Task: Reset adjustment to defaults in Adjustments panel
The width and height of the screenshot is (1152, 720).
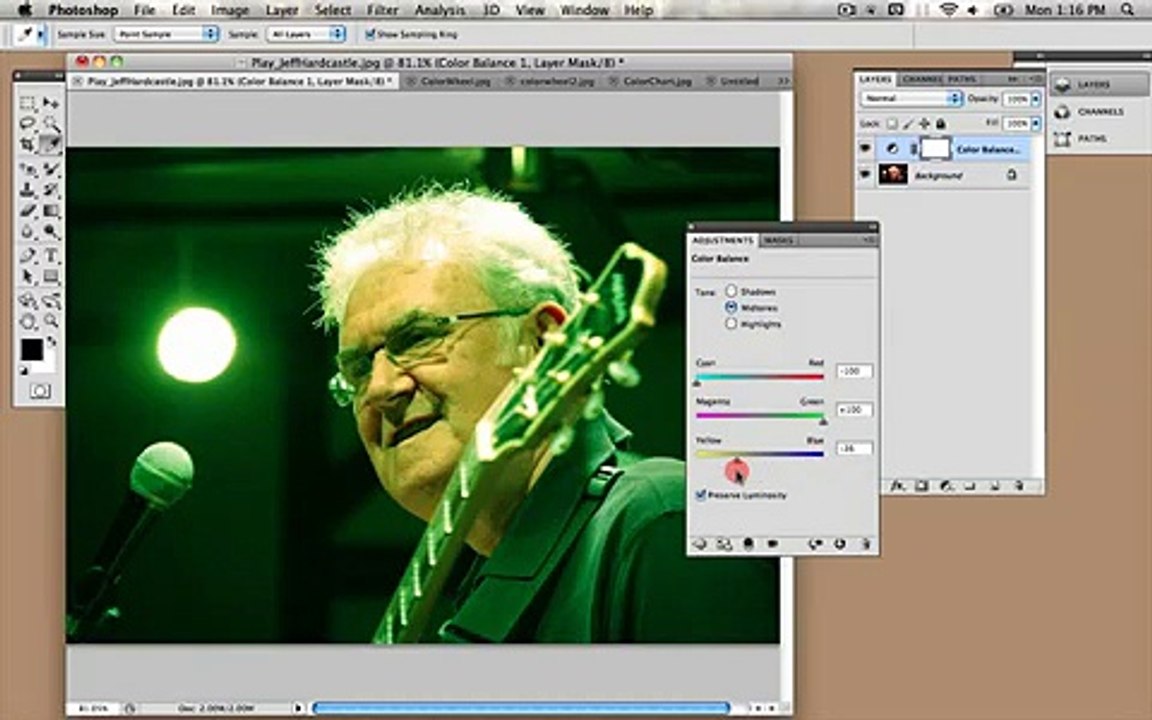Action: (839, 544)
